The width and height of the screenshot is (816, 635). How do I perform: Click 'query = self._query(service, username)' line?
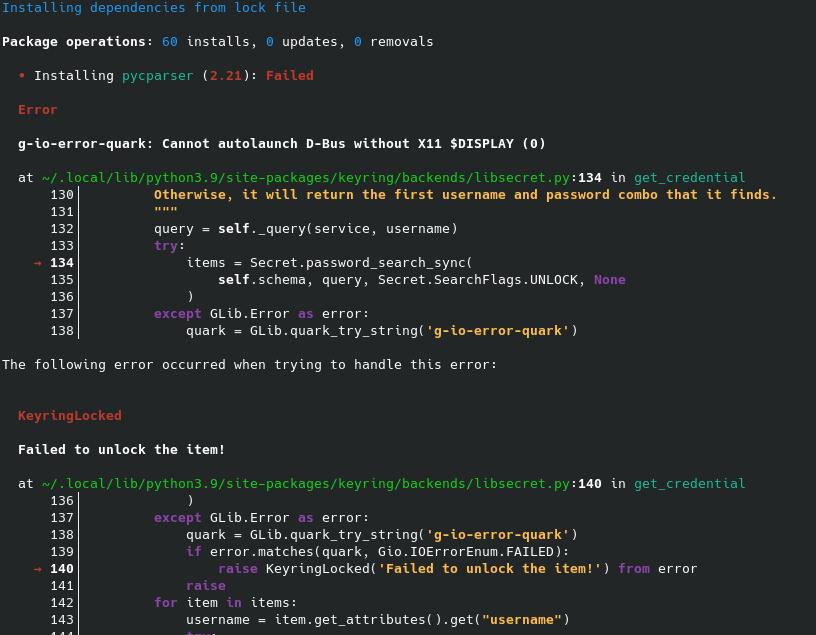(x=306, y=229)
